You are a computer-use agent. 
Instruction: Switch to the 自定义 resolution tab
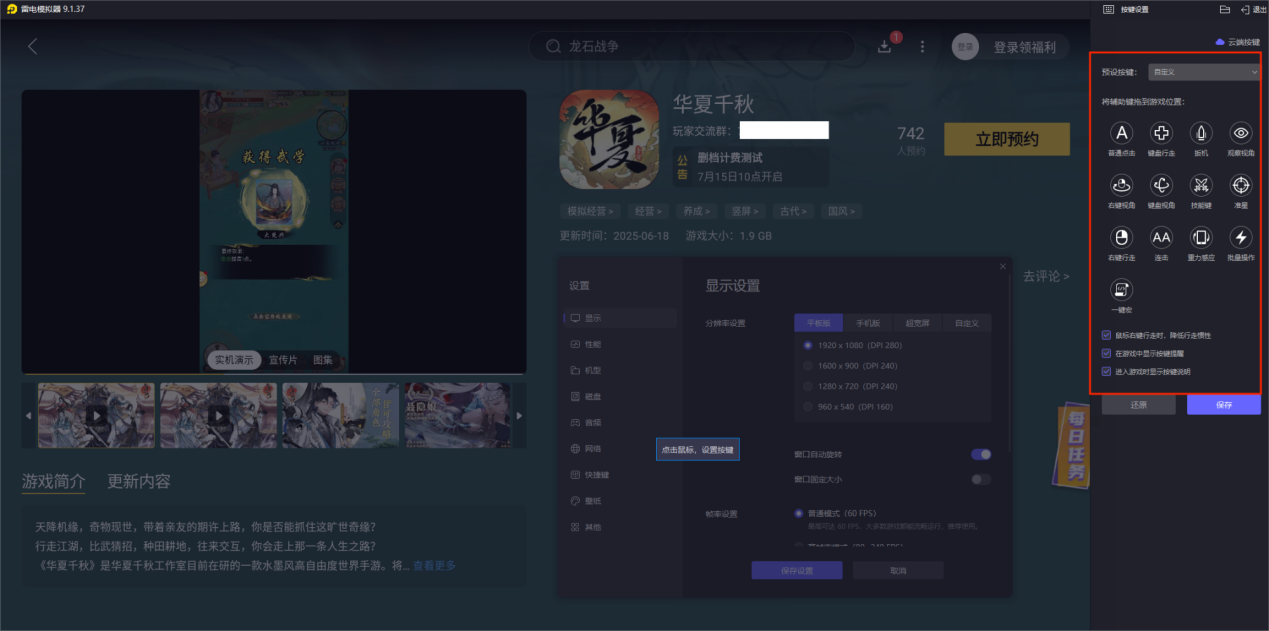click(966, 323)
